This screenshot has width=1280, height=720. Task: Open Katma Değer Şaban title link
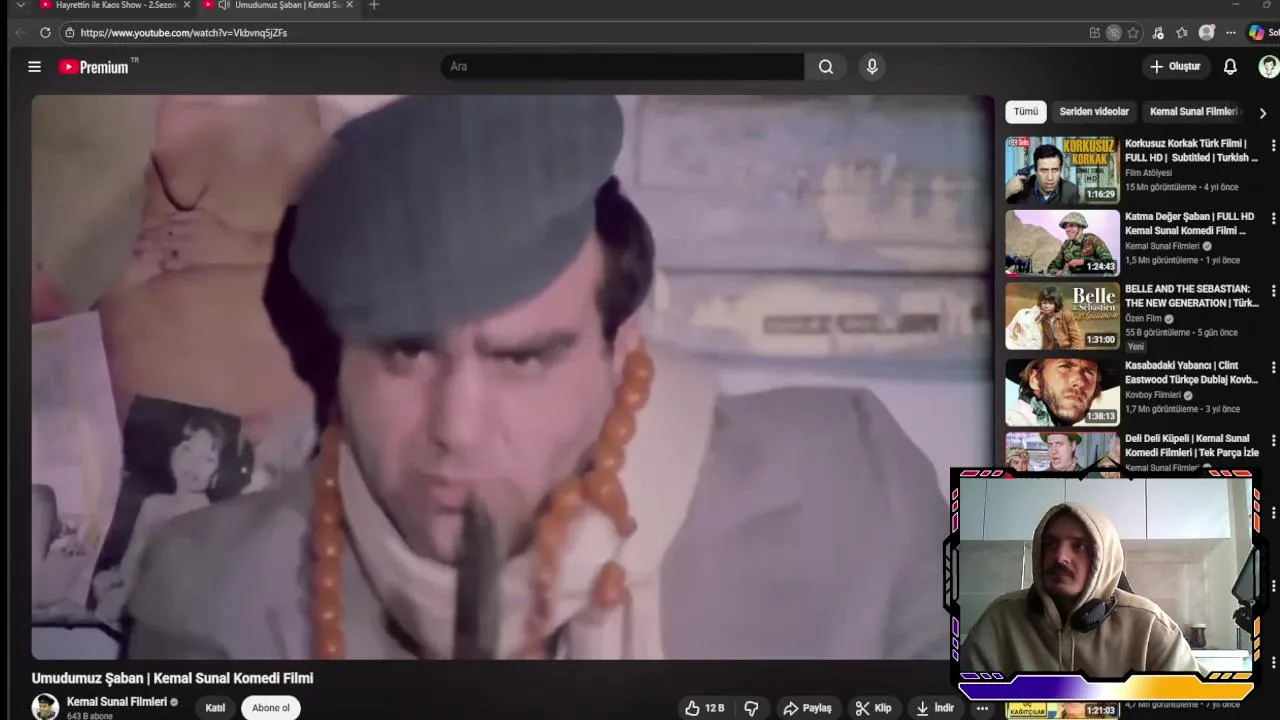pos(1189,224)
